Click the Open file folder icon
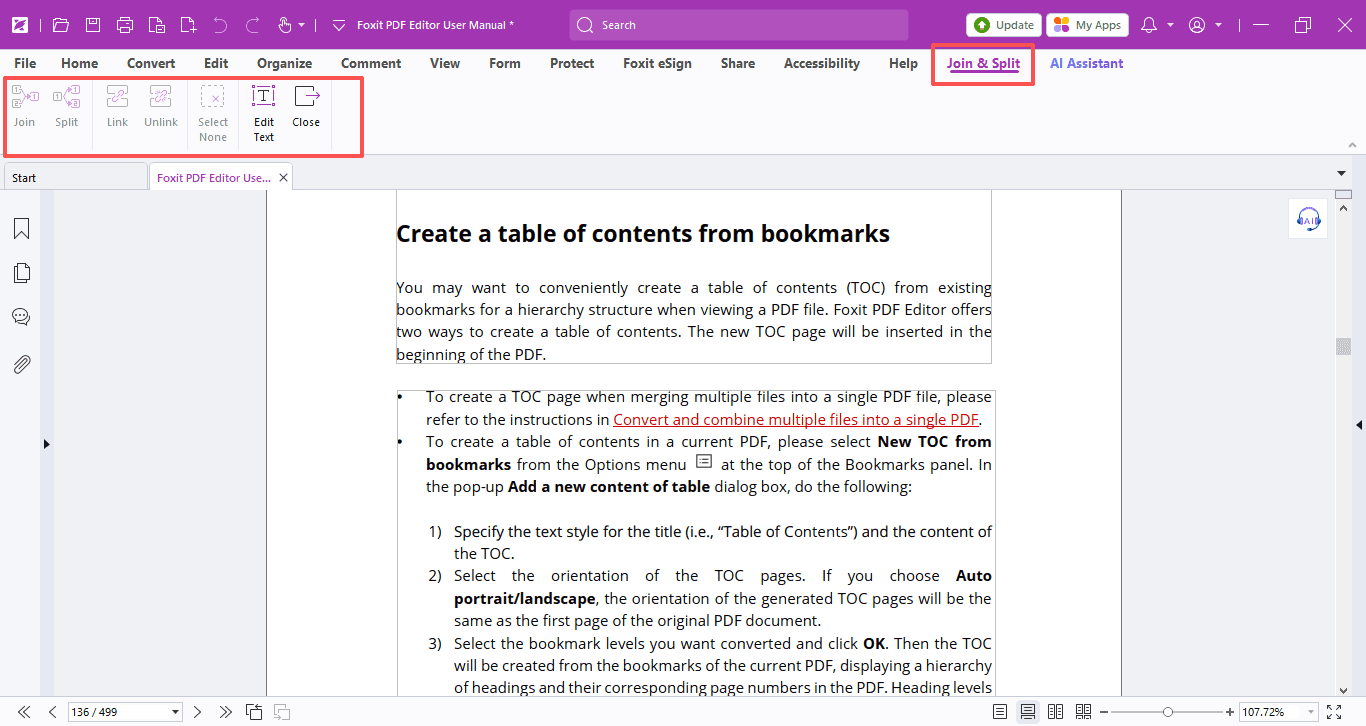Viewport: 1366px width, 726px height. click(61, 25)
